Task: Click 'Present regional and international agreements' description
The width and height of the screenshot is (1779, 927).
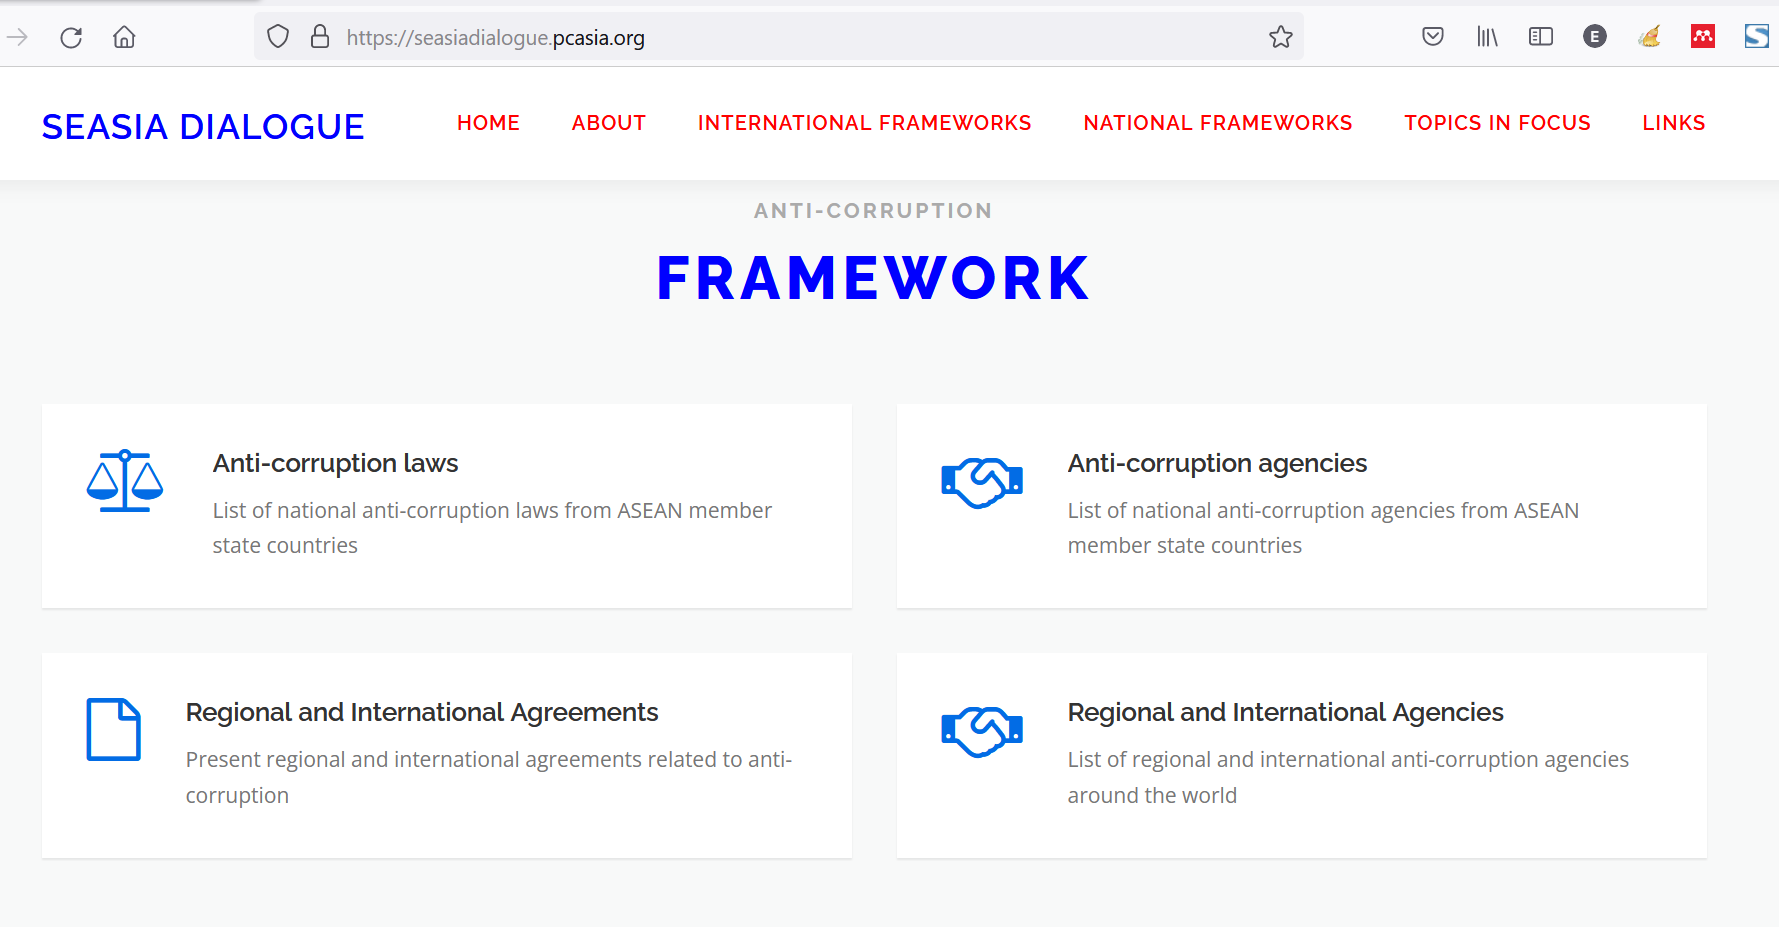Action: pyautogui.click(x=489, y=777)
